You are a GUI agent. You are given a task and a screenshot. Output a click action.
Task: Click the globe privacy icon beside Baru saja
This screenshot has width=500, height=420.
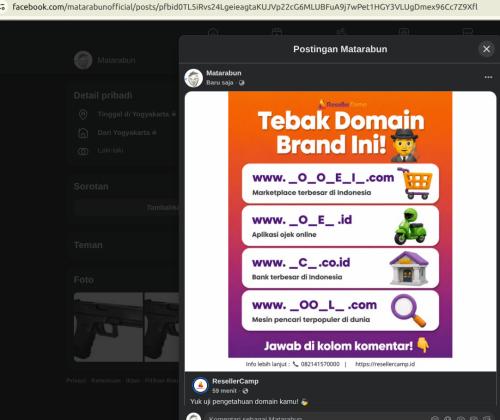(242, 83)
